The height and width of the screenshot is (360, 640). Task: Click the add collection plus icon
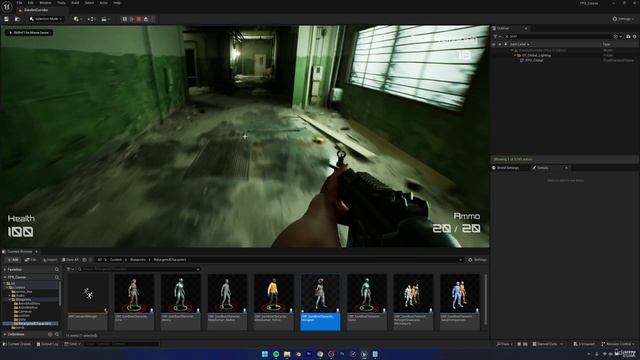click(50, 334)
